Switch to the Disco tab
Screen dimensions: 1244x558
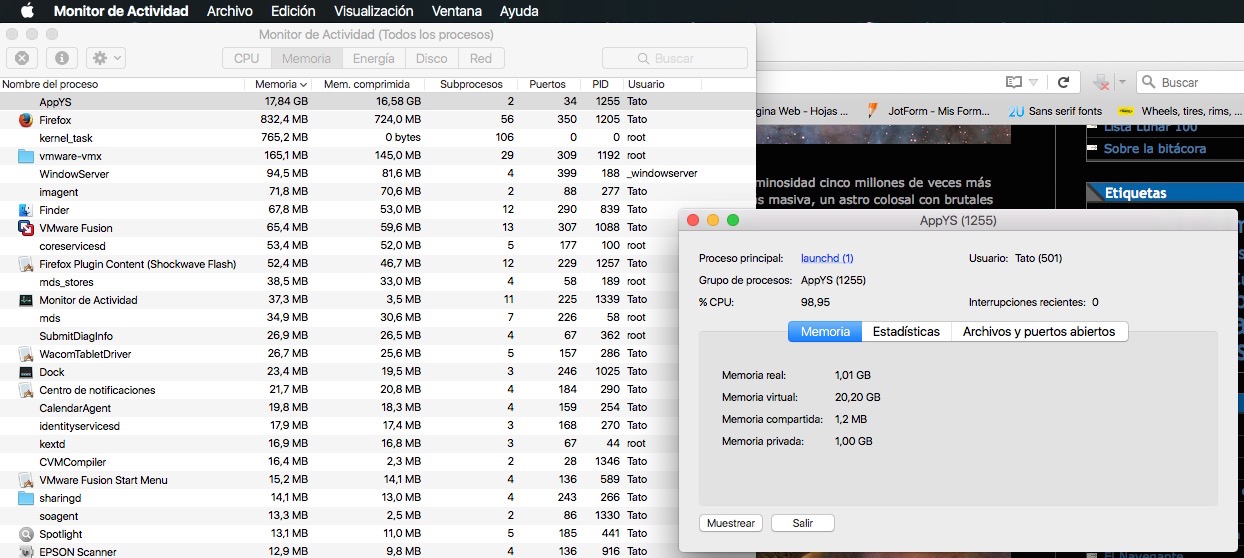pos(431,58)
